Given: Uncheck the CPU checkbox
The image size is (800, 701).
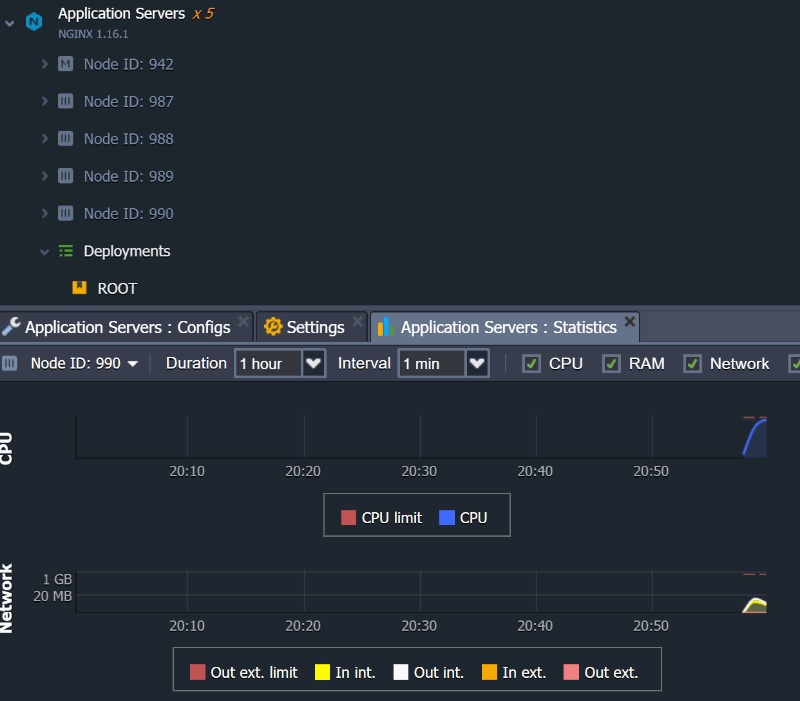Looking at the screenshot, I should (x=532, y=364).
